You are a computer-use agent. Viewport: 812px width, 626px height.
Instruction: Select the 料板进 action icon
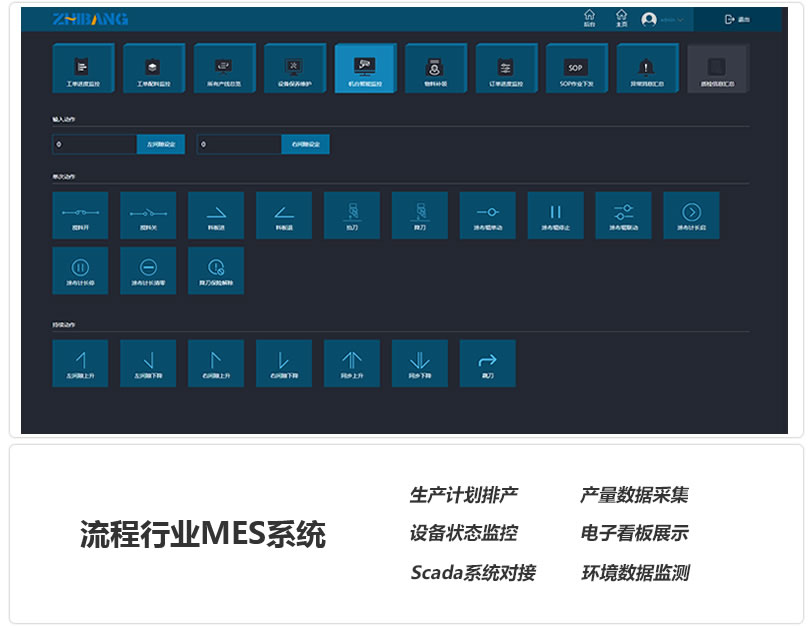pyautogui.click(x=215, y=214)
